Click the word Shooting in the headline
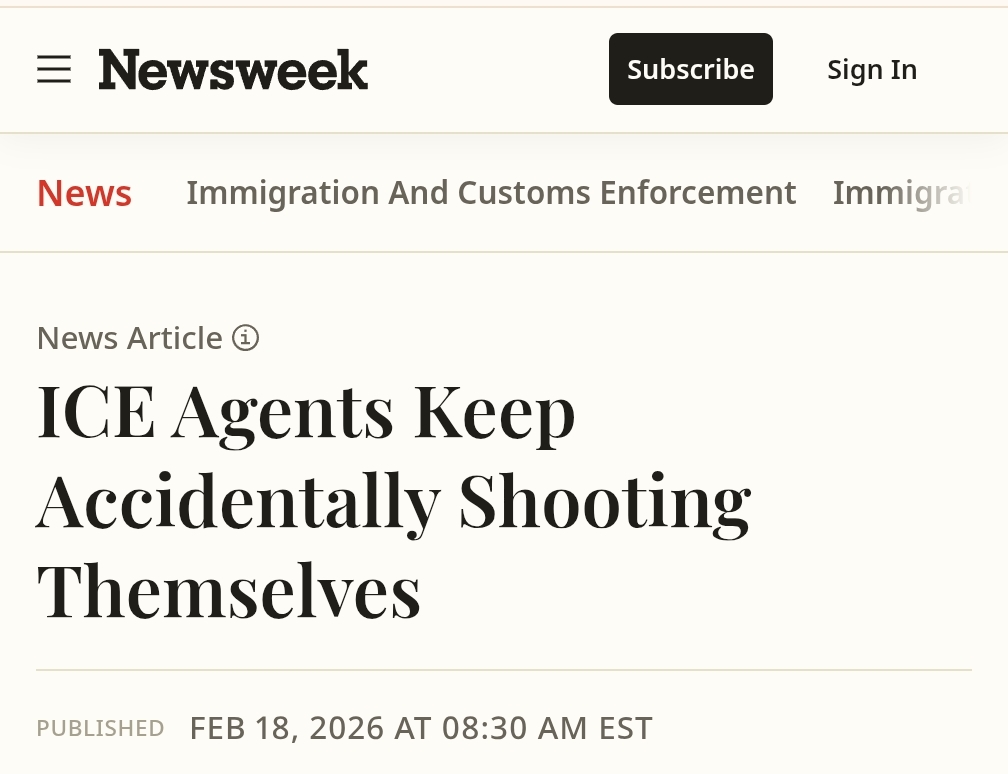 click(604, 501)
